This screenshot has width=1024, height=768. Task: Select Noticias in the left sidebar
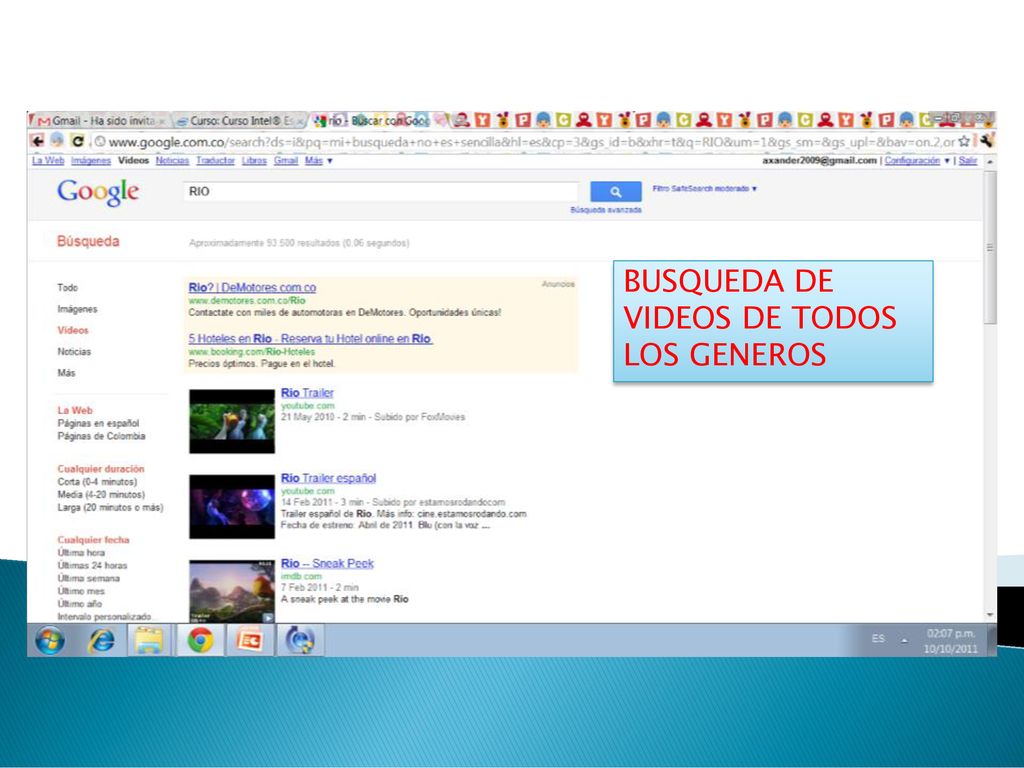pos(74,351)
